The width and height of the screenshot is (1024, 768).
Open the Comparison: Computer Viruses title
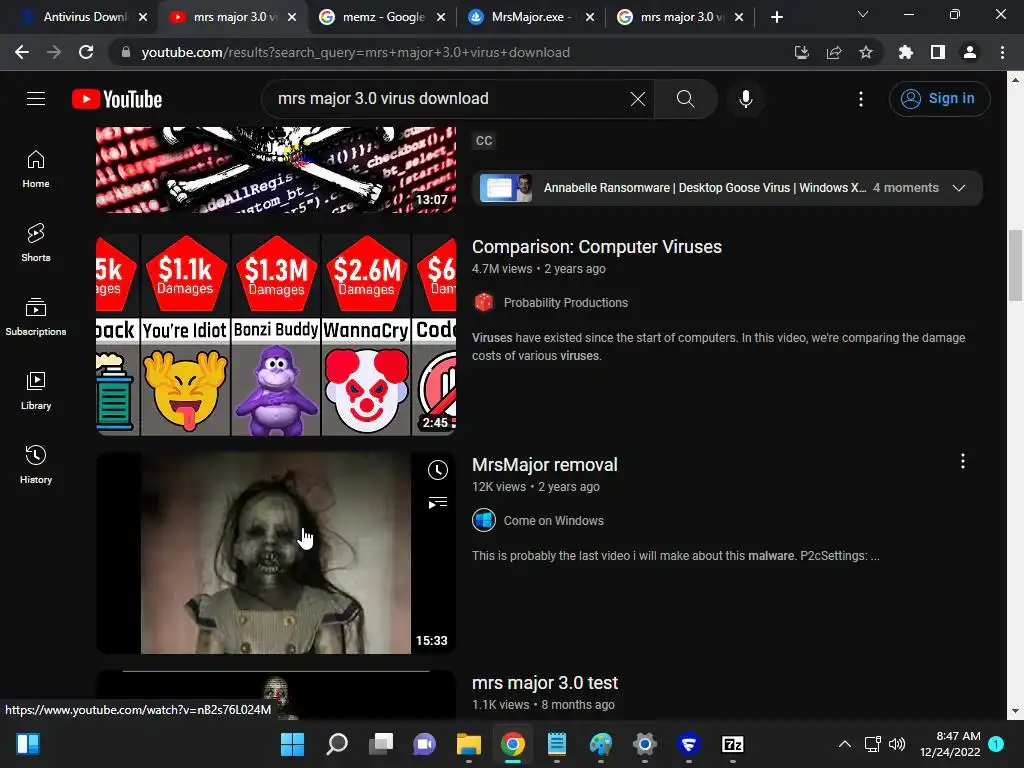click(597, 247)
